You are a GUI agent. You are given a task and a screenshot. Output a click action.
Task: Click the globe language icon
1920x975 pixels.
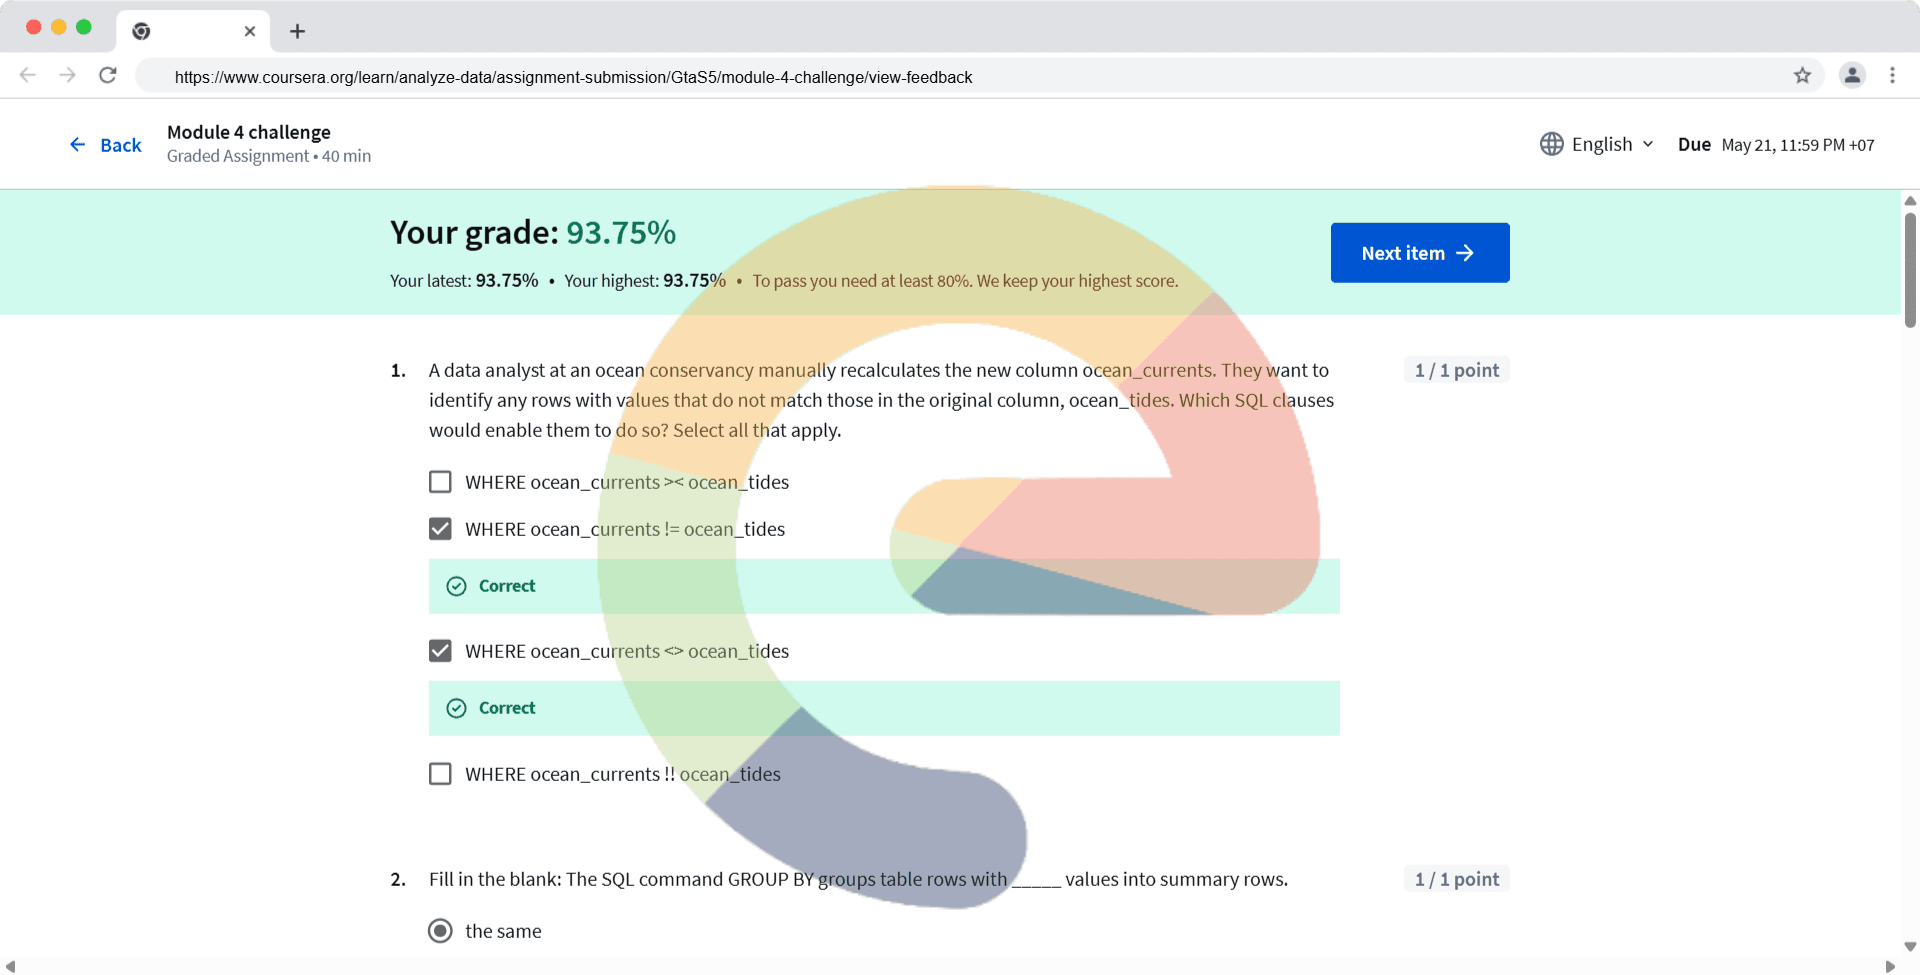tap(1551, 144)
